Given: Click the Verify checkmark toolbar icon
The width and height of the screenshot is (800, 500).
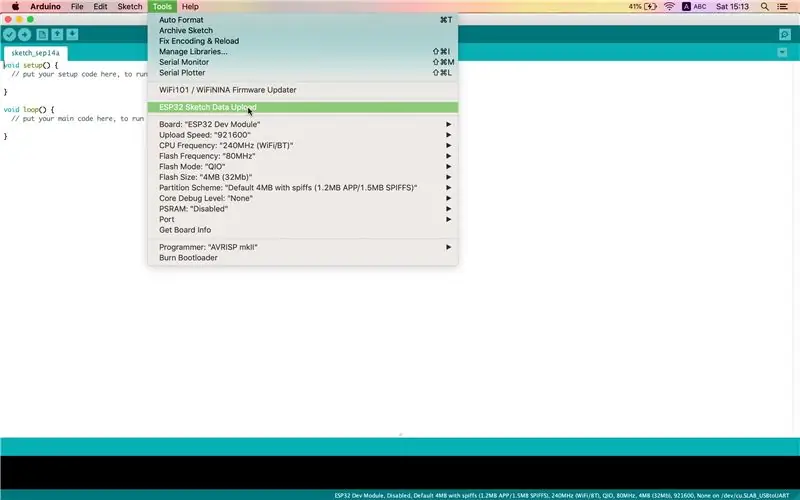Looking at the screenshot, I should point(9,34).
